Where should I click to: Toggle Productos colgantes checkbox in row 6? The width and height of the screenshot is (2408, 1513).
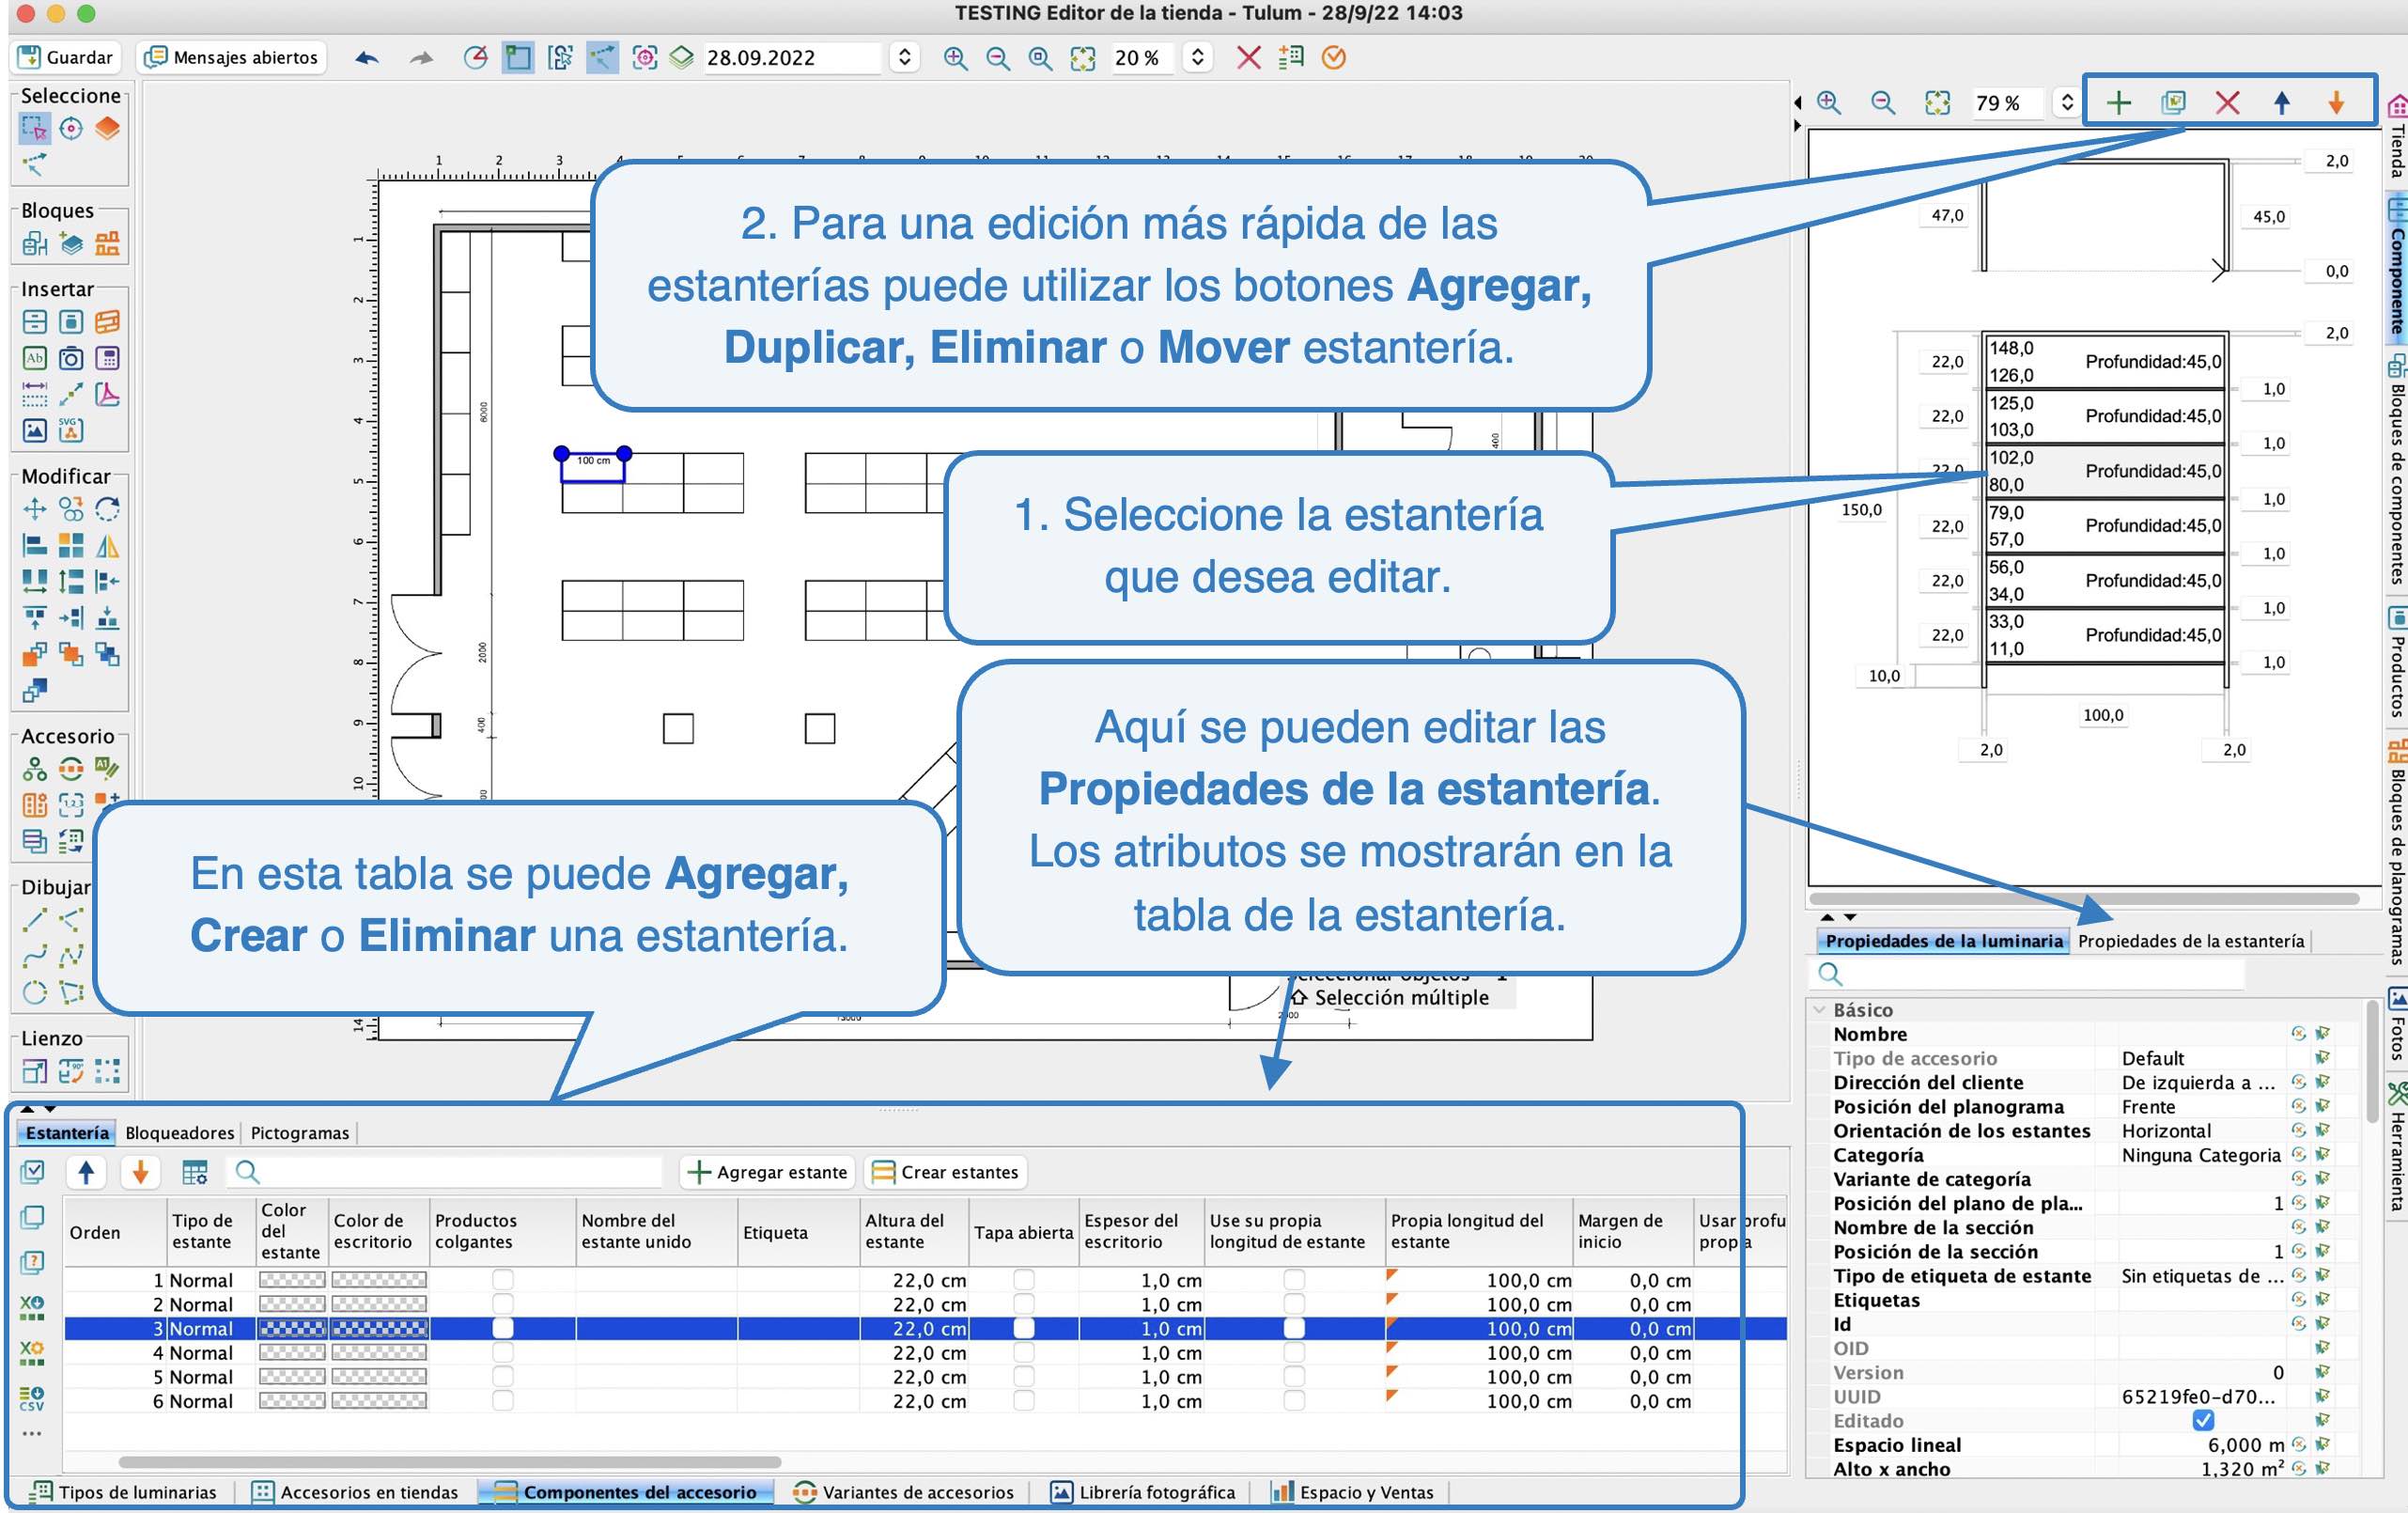click(503, 1401)
